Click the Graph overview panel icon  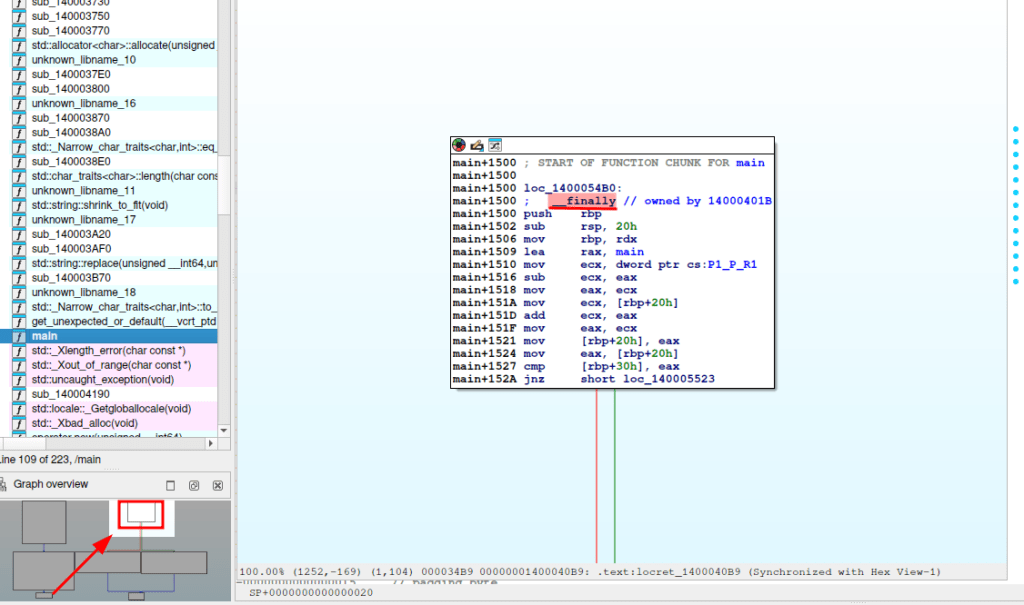[x=5, y=485]
